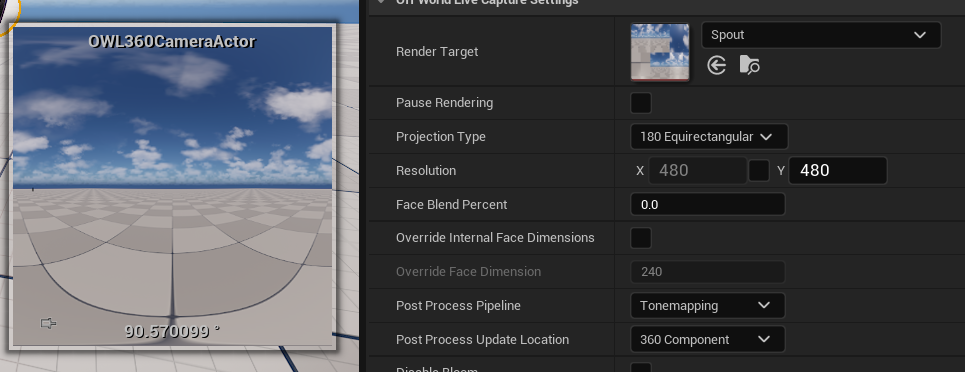Open the Spout render target dropdown
This screenshot has height=372, width=965.
tap(821, 35)
